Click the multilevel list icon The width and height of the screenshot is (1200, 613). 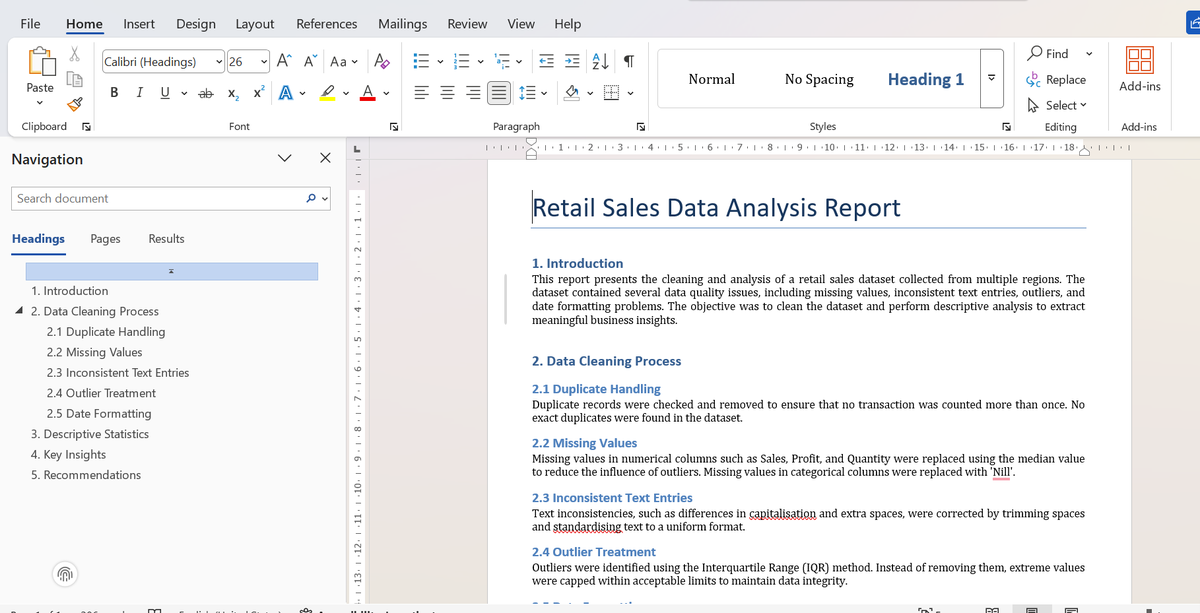(504, 61)
